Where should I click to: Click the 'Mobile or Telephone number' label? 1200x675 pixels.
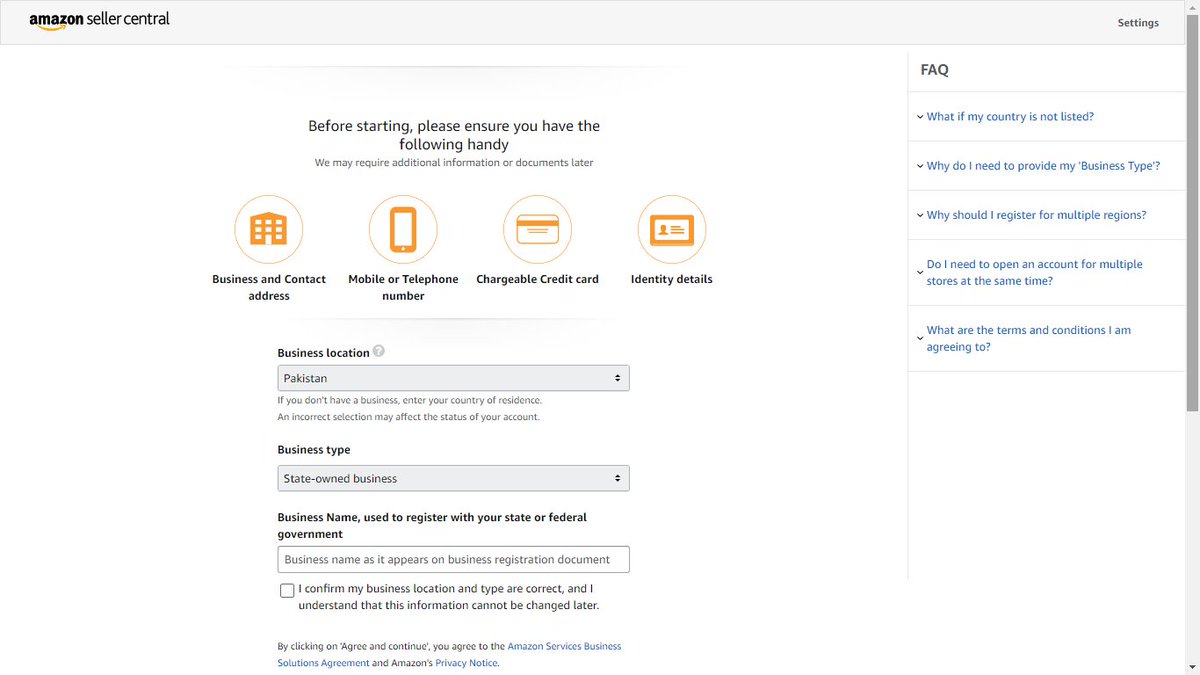coord(403,287)
